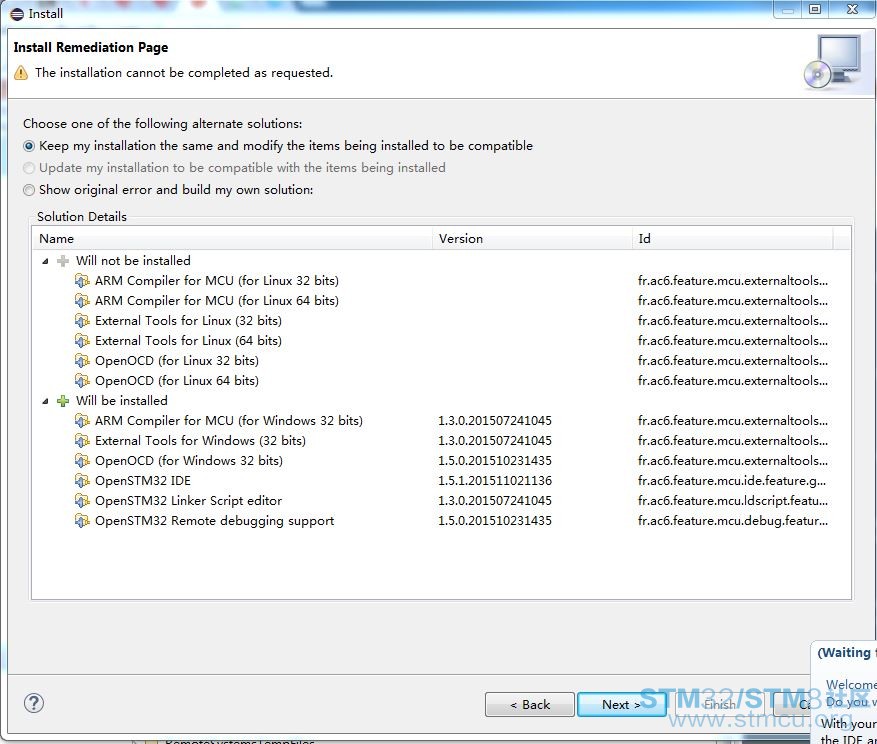Image resolution: width=877 pixels, height=744 pixels.
Task: Click the icon of External Tools for Windows (32 bits)
Action: click(x=82, y=441)
